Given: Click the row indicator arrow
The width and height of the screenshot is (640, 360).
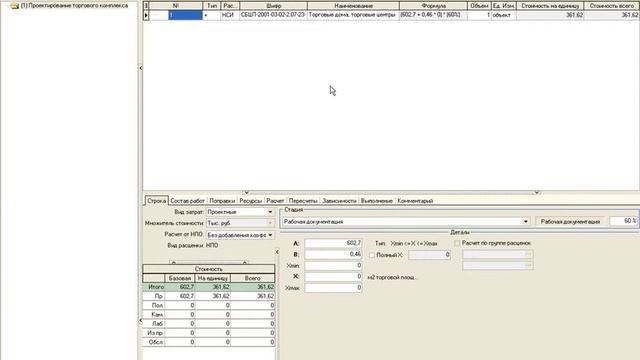Looking at the screenshot, I should [x=146, y=15].
